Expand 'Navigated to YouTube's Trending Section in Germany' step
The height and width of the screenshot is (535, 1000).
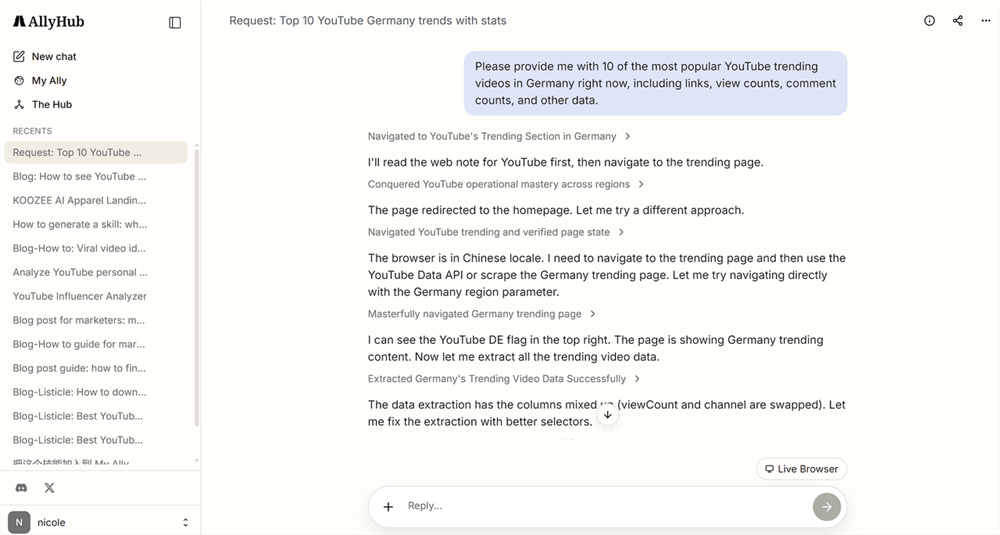(499, 136)
